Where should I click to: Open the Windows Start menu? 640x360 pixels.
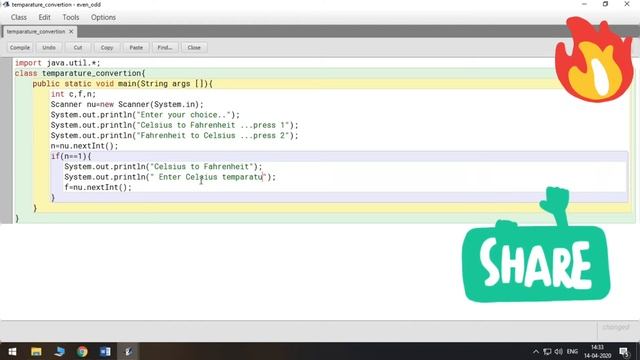click(x=12, y=351)
